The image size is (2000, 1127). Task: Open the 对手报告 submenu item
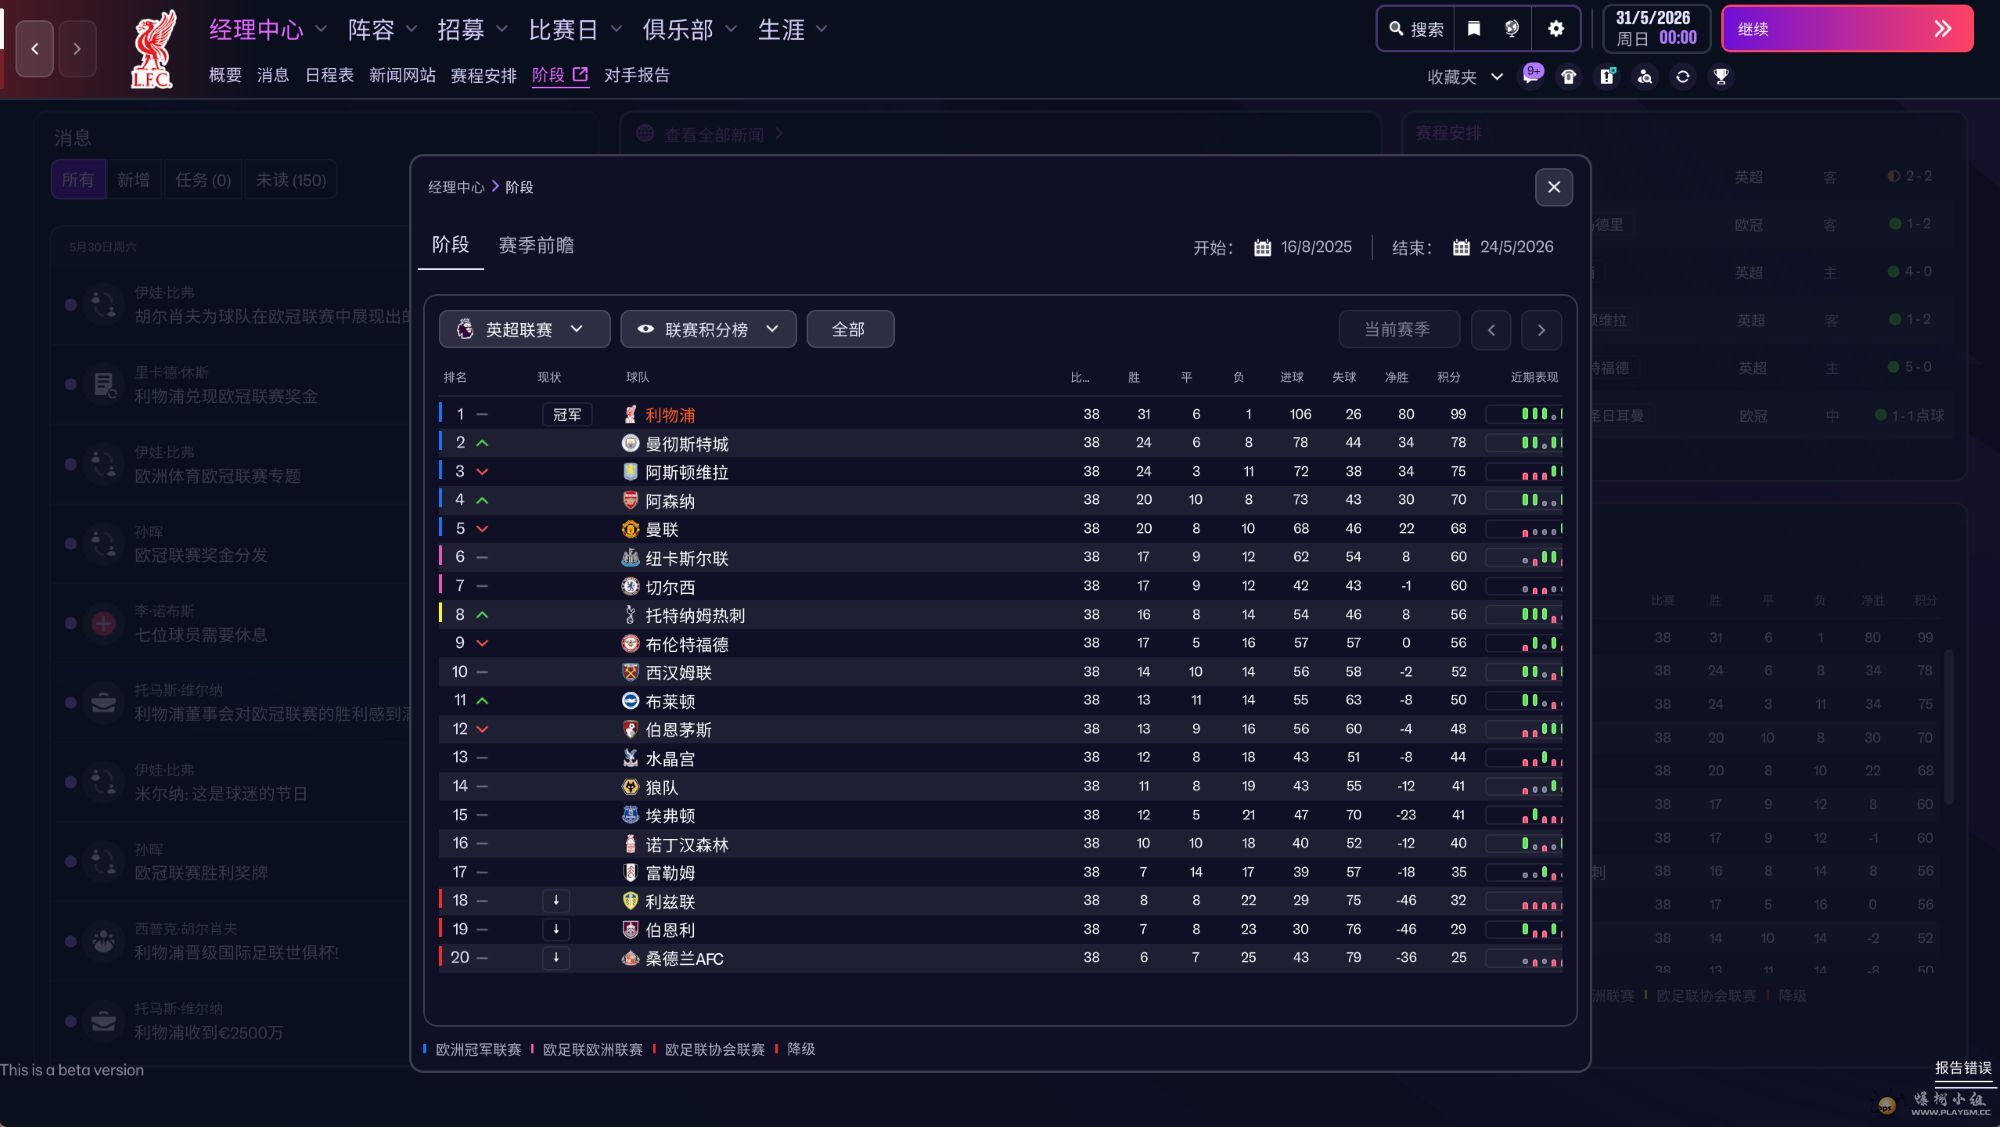point(637,75)
